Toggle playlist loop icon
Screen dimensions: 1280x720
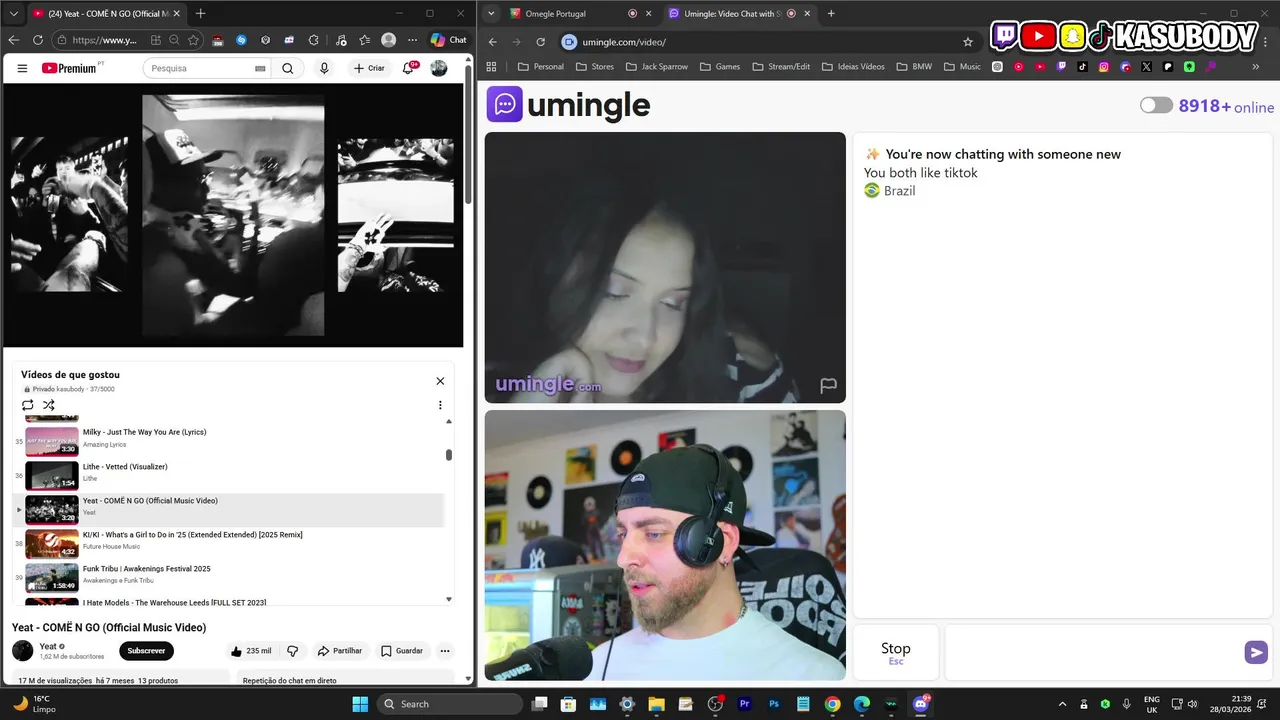pos(28,405)
